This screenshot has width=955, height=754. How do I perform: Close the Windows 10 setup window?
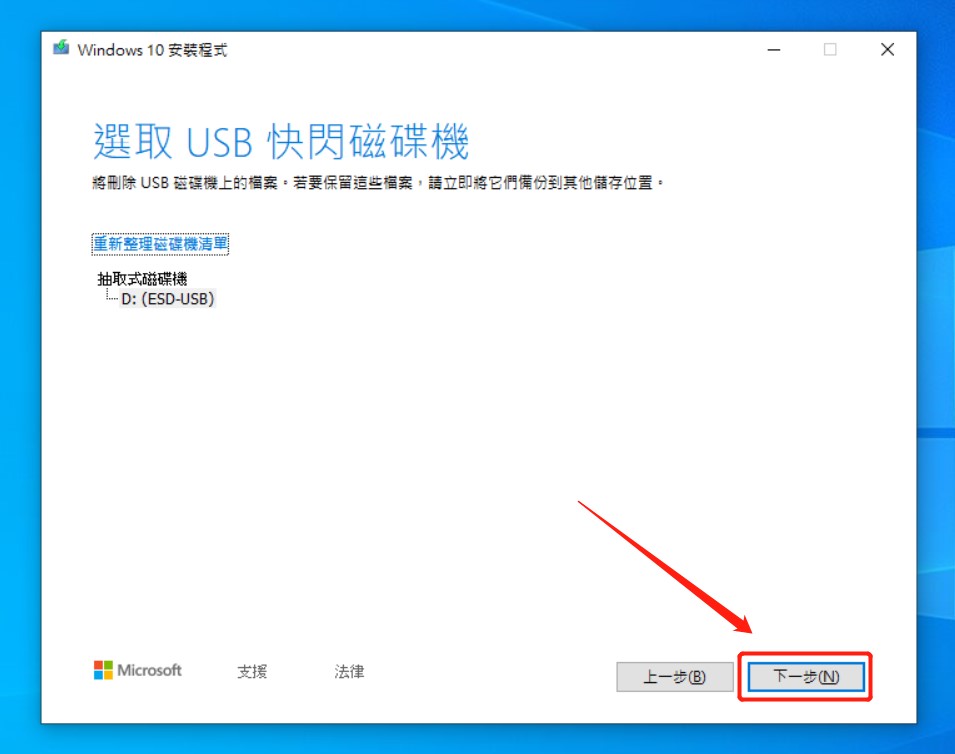click(x=887, y=50)
